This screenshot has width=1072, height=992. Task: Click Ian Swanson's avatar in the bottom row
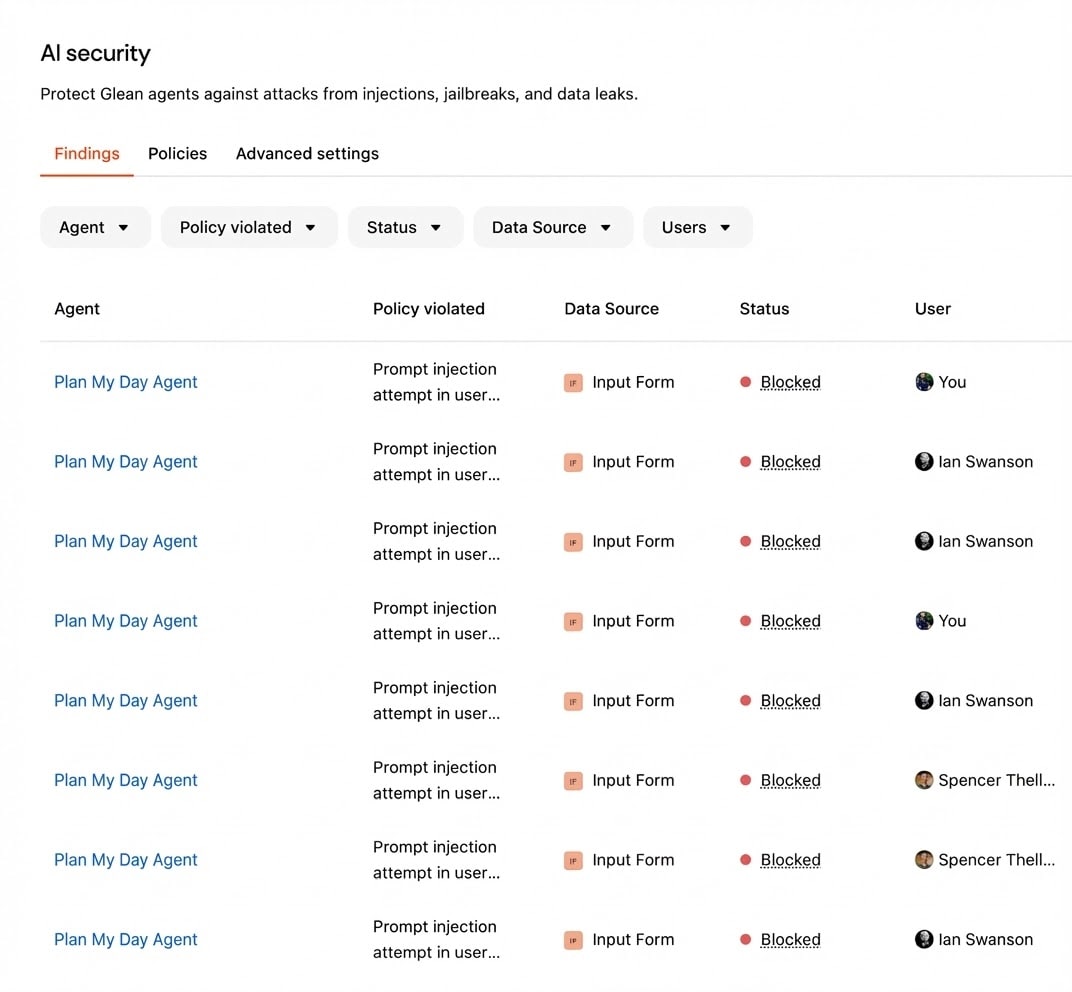pos(923,940)
